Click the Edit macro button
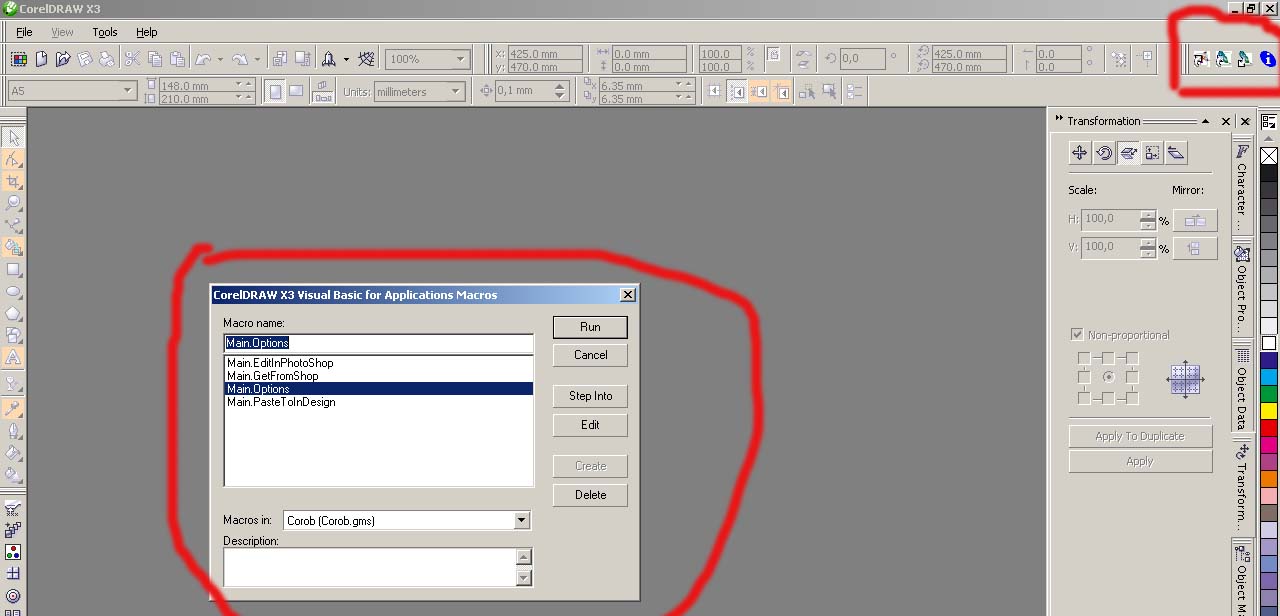This screenshot has height=616, width=1280. (x=590, y=425)
